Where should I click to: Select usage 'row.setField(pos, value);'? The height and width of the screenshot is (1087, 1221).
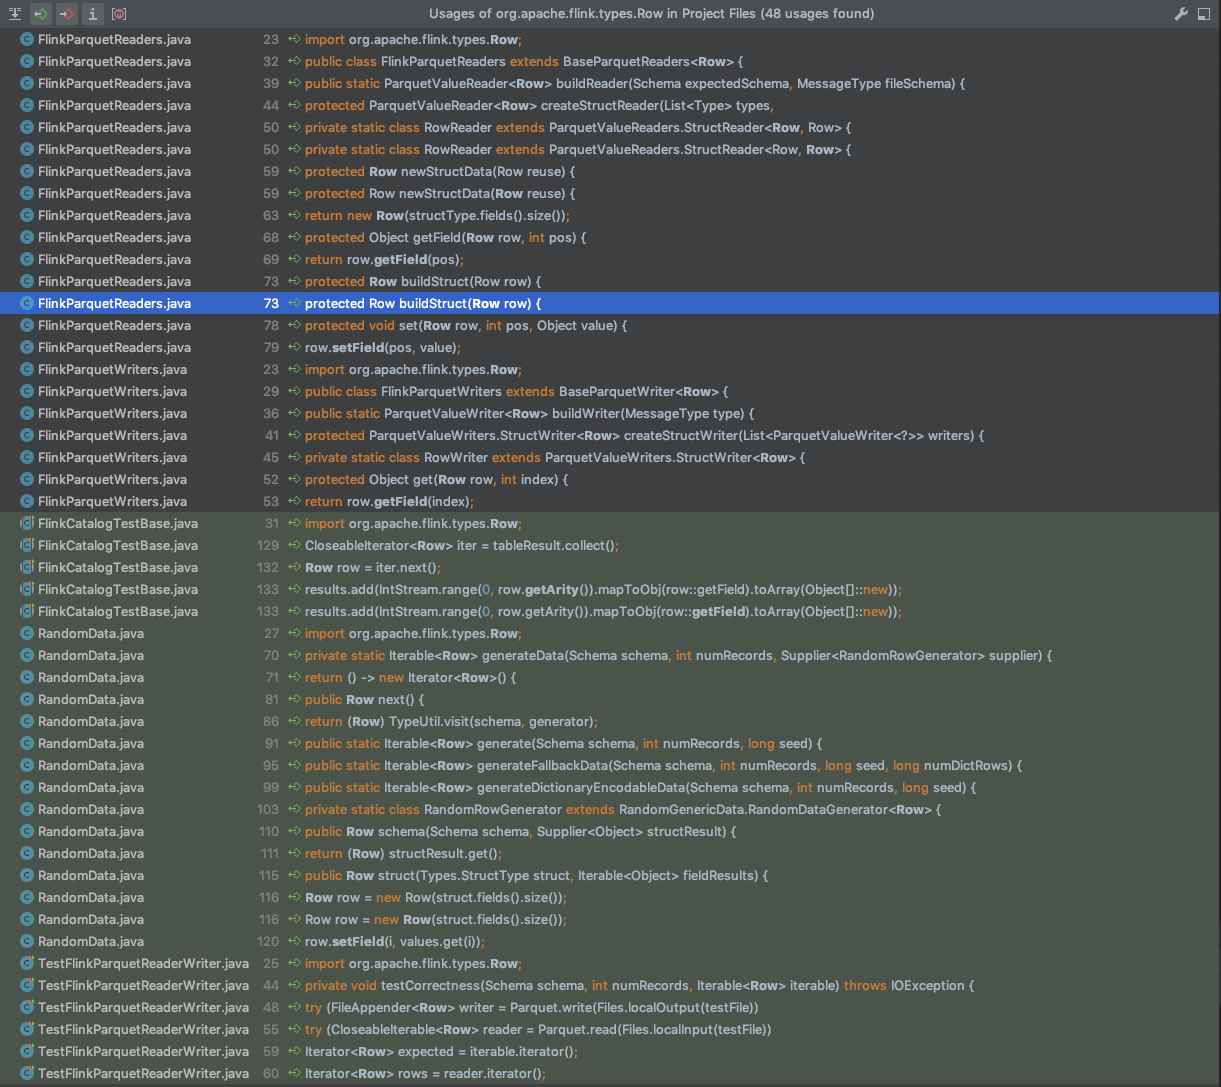click(382, 348)
